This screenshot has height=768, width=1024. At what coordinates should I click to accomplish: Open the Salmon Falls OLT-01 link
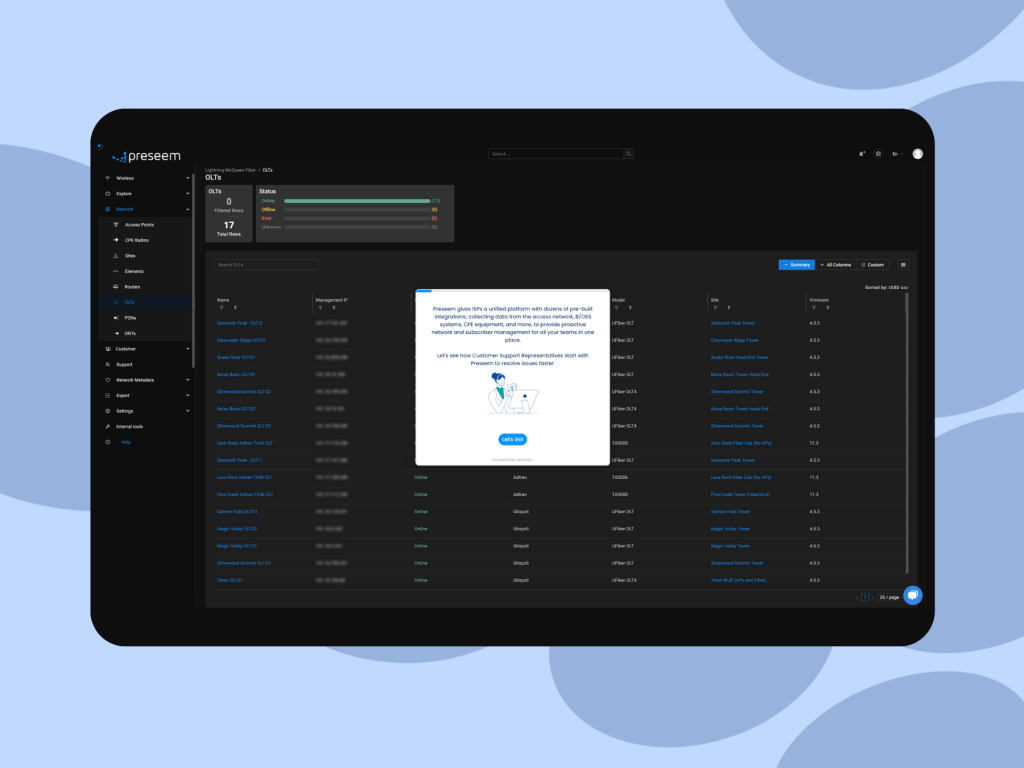pos(237,511)
